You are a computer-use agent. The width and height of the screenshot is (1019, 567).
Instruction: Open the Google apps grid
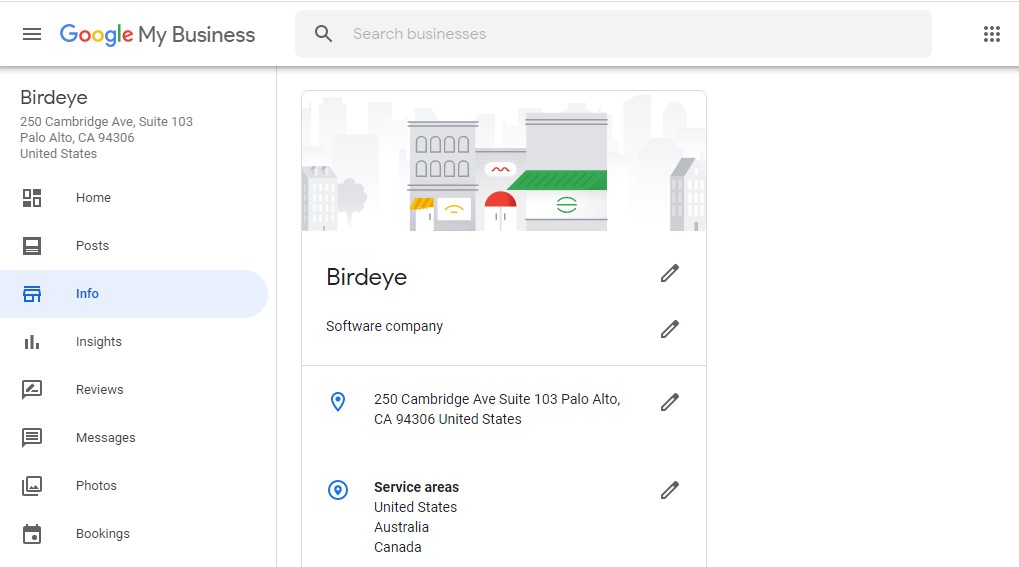point(992,34)
